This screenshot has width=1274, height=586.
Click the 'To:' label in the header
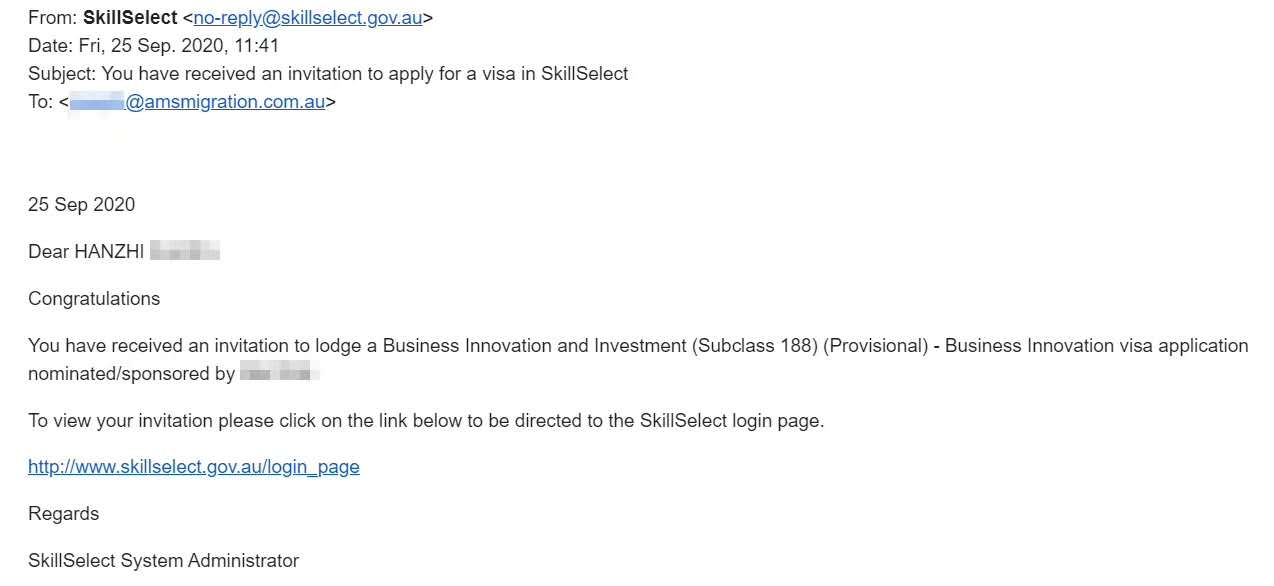pos(41,102)
